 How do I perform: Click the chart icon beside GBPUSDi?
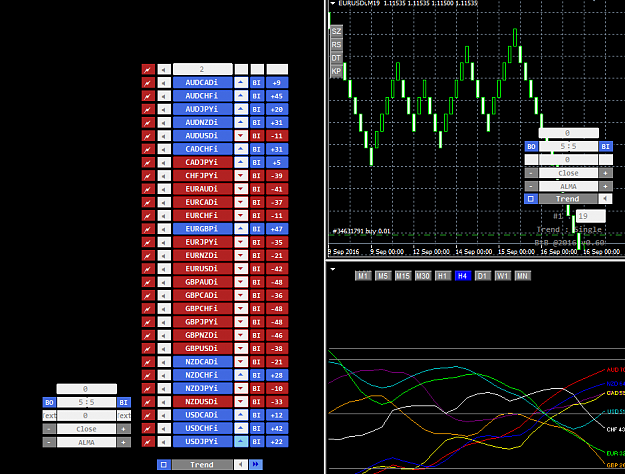148,349
